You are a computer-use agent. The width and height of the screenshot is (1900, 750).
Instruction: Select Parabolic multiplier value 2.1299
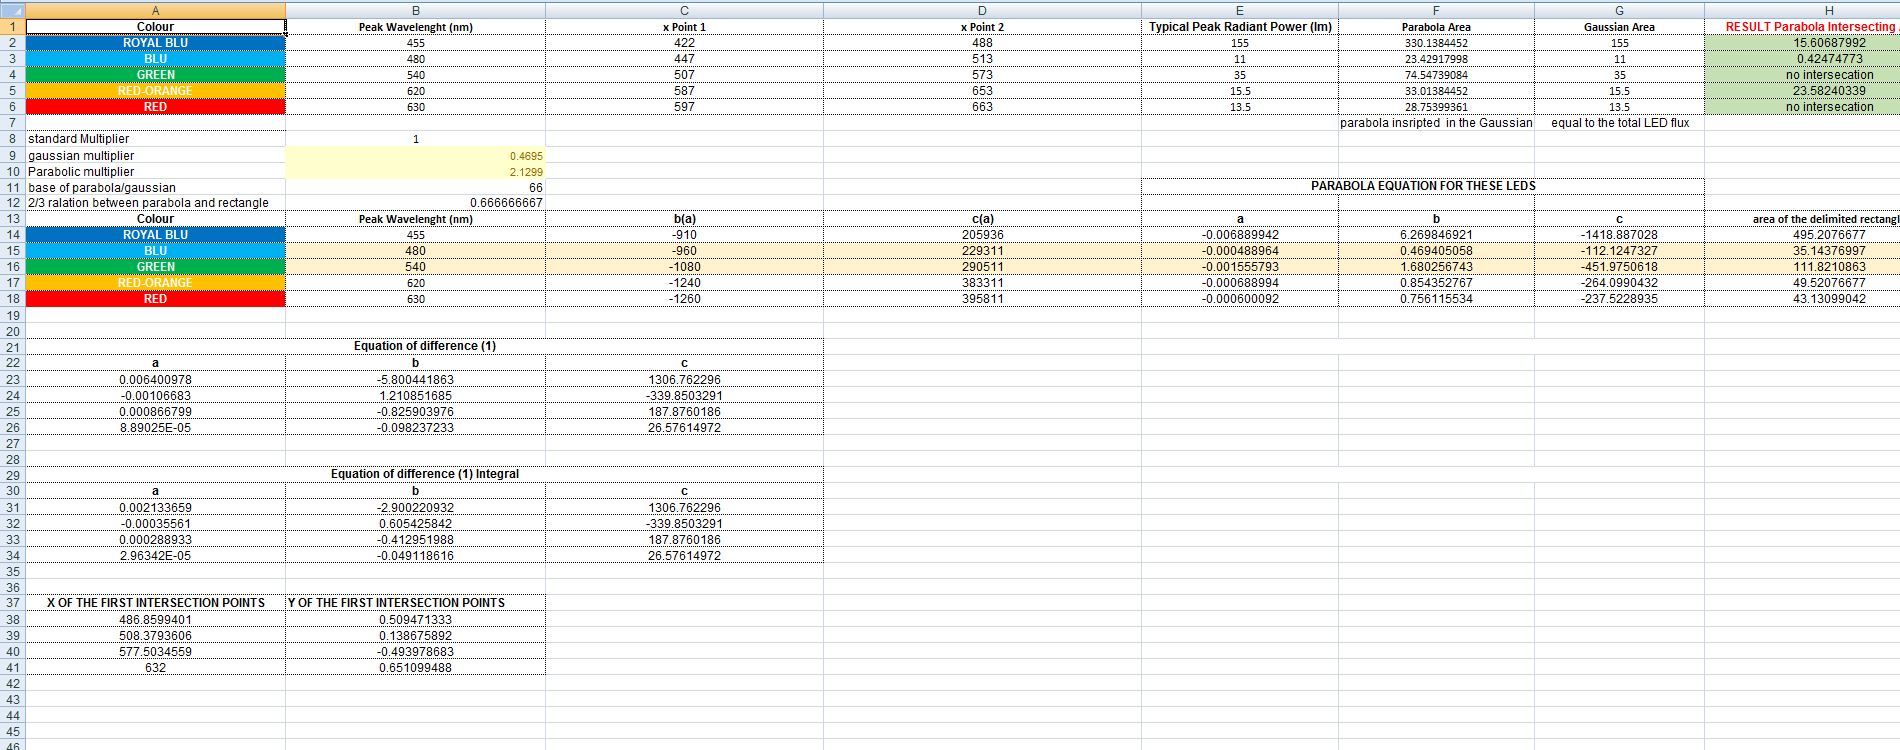click(x=415, y=172)
